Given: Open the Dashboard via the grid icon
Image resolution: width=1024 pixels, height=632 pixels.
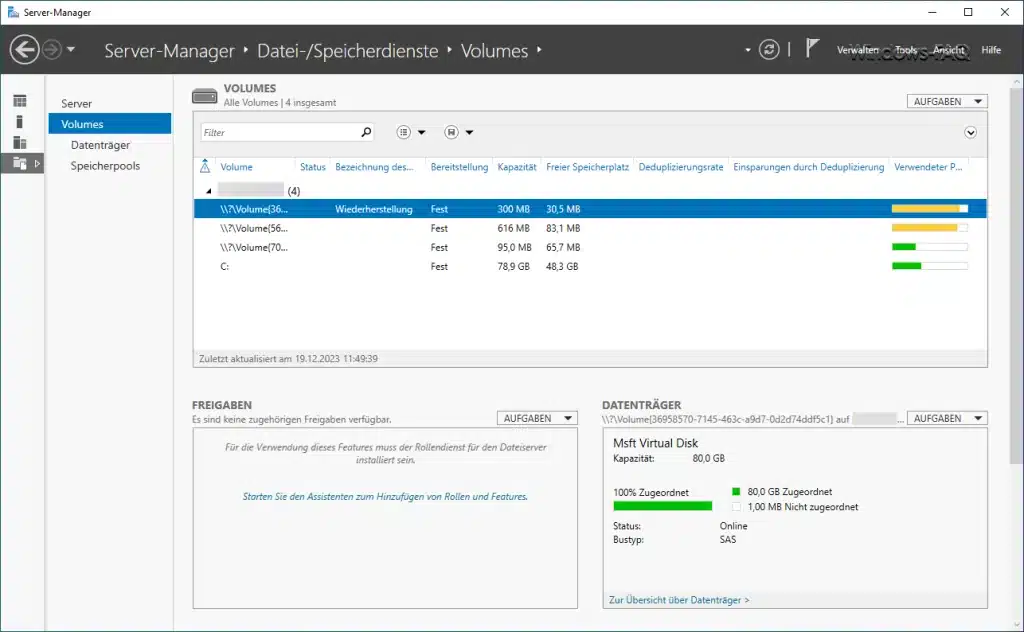Looking at the screenshot, I should coord(22,99).
